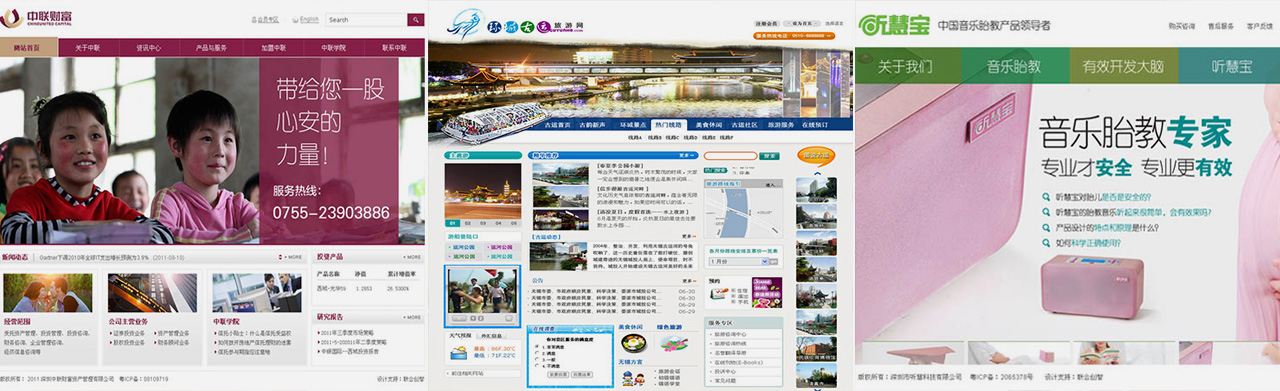Click the orange round badge beside search
The image size is (1280, 391).
816,156
